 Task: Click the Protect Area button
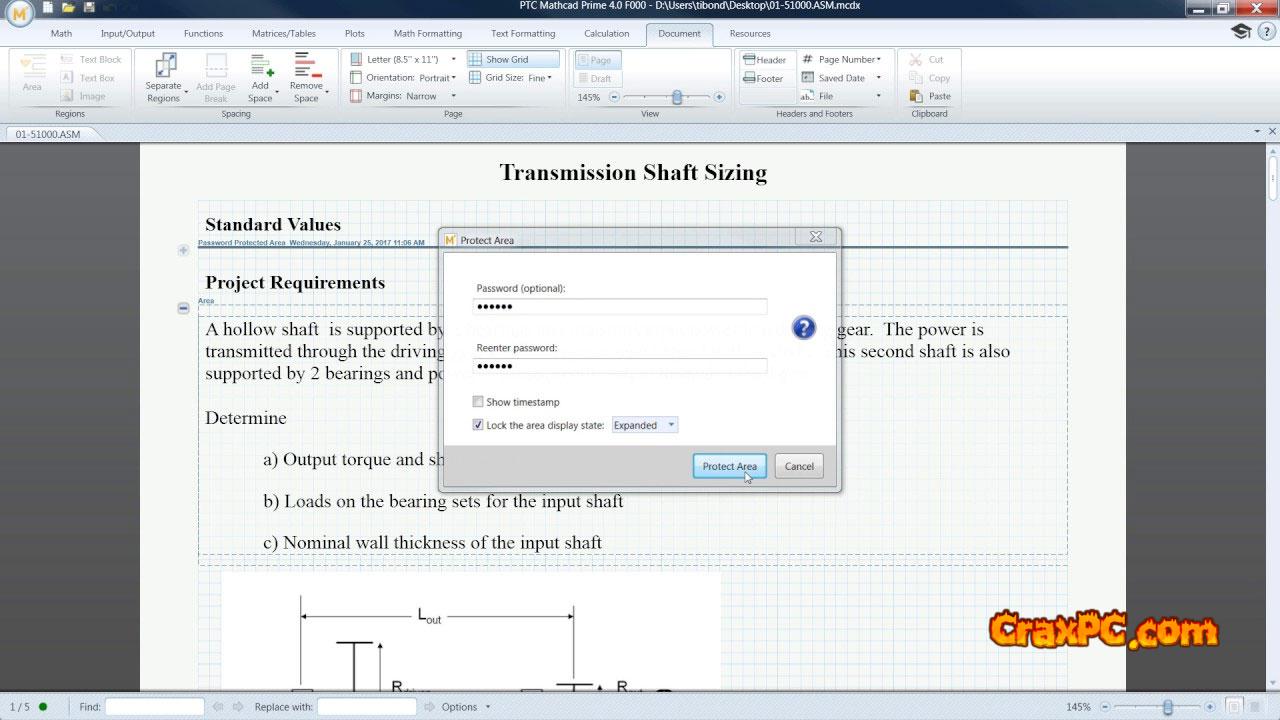729,466
